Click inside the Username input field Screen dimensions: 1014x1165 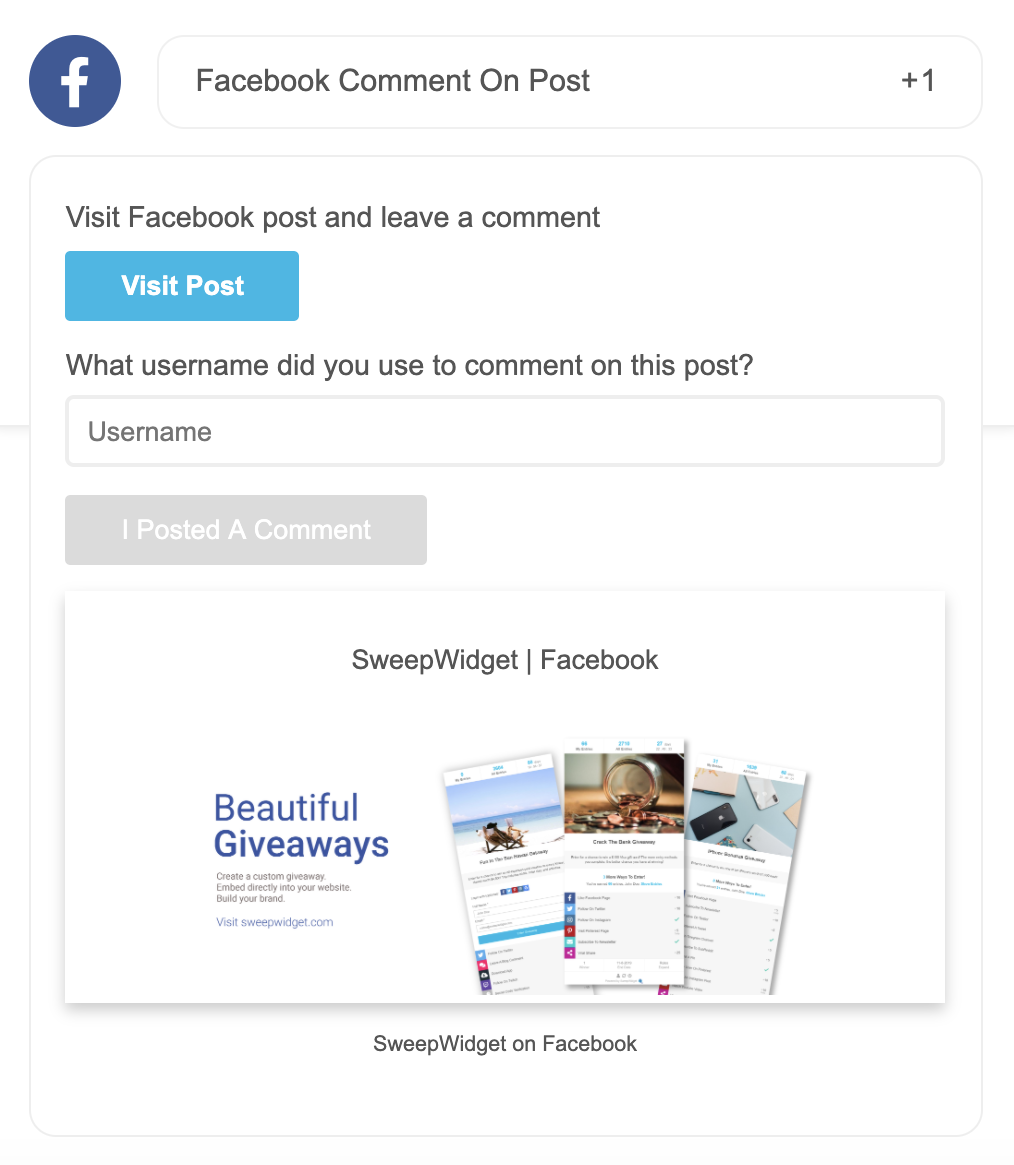[x=505, y=431]
